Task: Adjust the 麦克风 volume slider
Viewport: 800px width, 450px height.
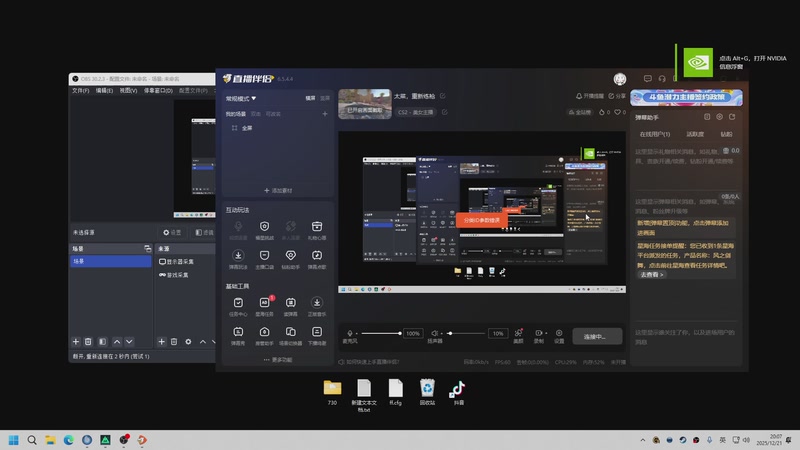Action: (382, 333)
